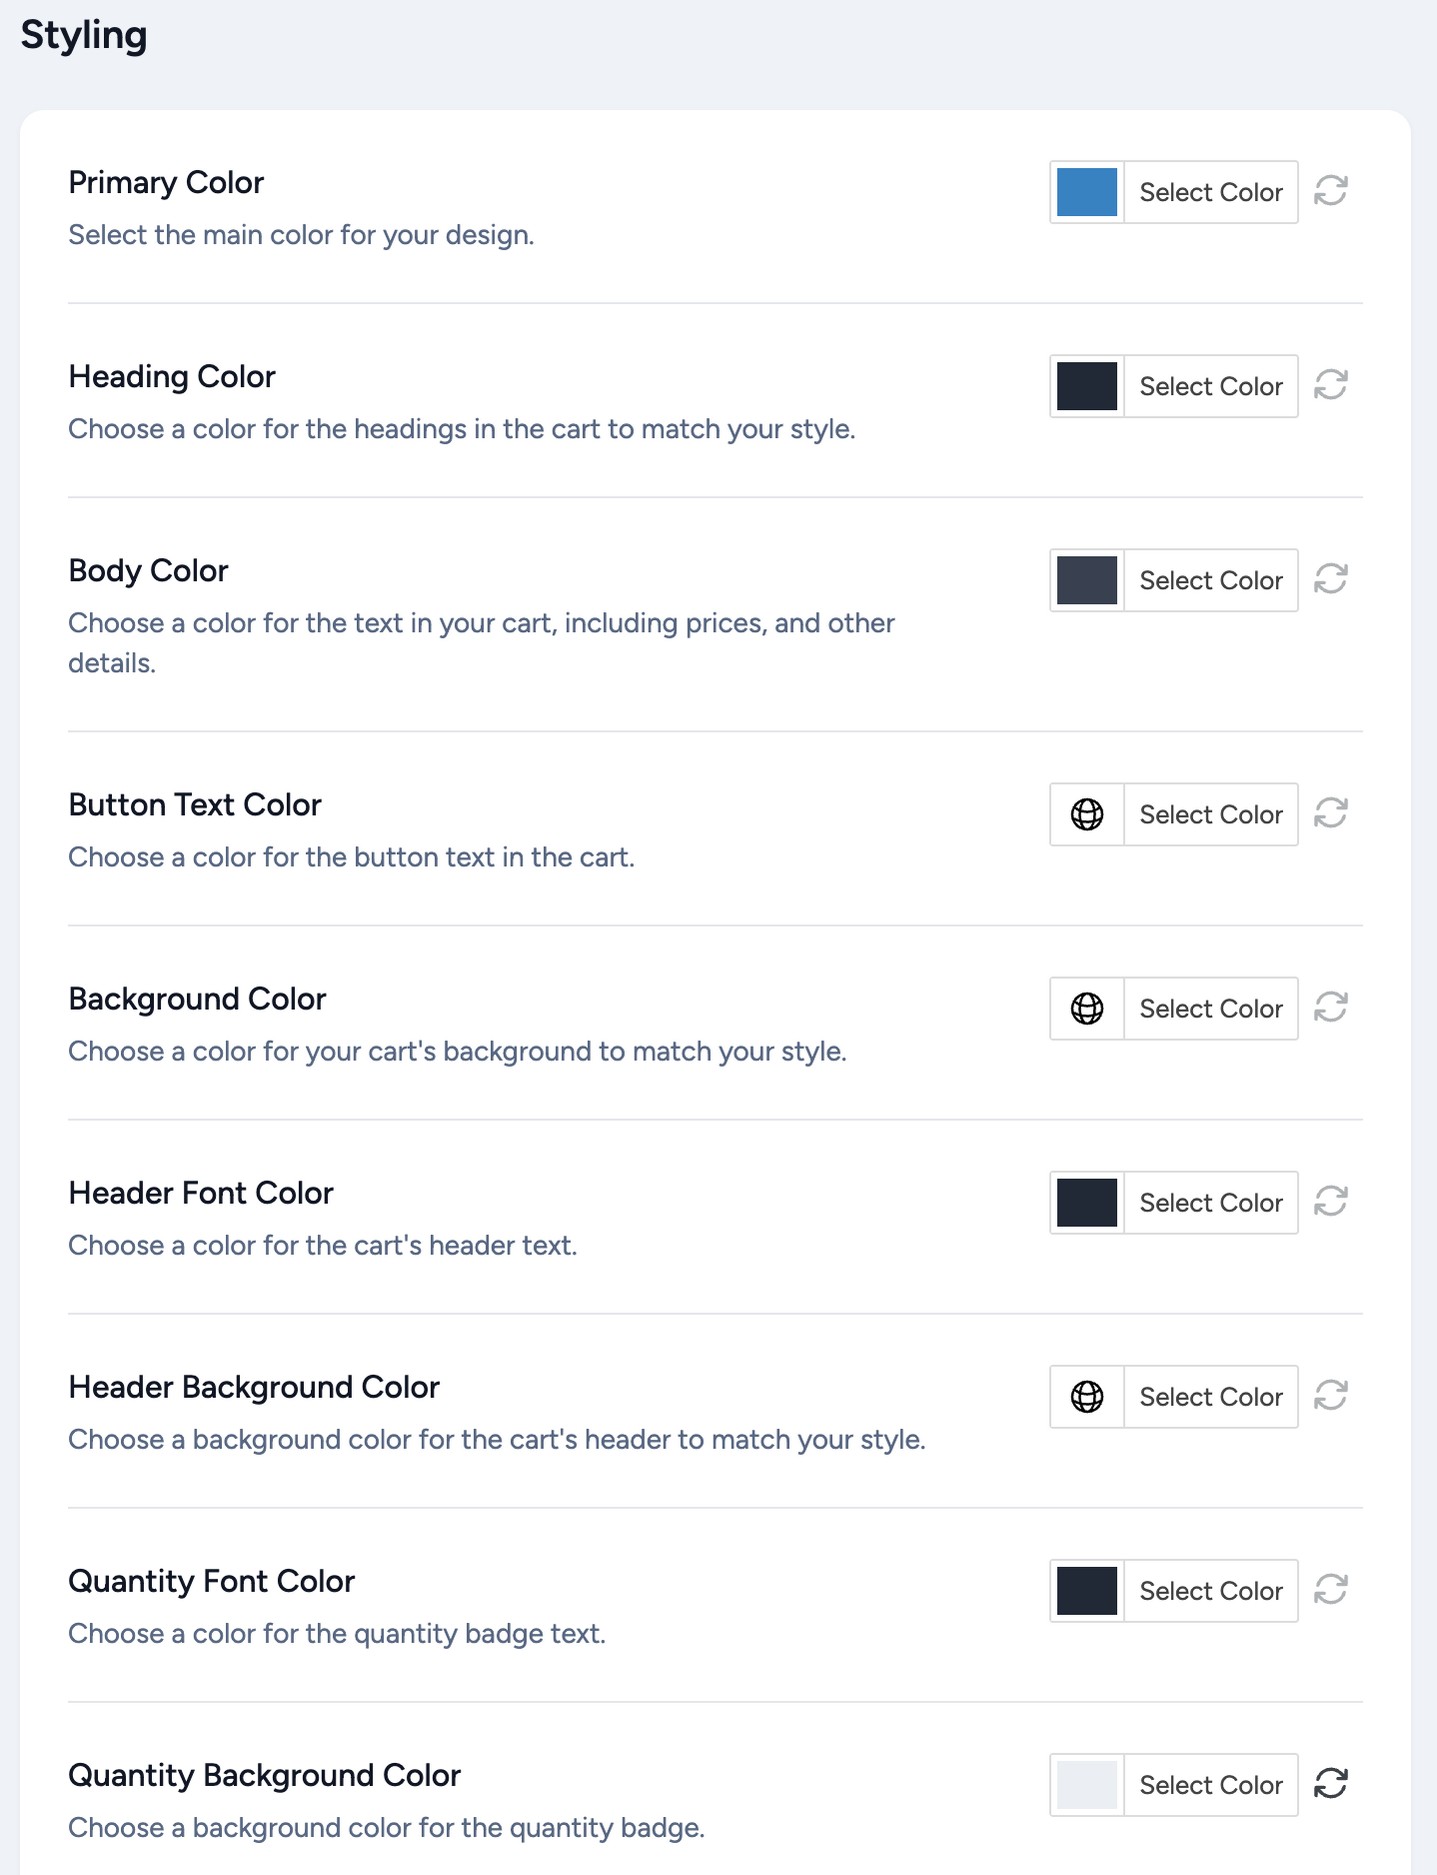Reset the Quantity Font Color

tap(1331, 1589)
